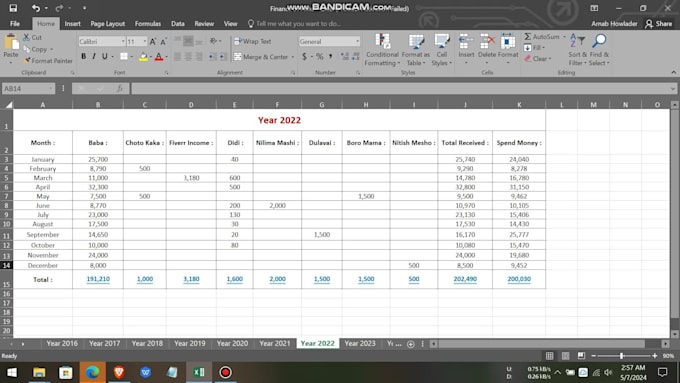Select the Total cell 191,210
Screen dimensions: 680x383
(98, 279)
